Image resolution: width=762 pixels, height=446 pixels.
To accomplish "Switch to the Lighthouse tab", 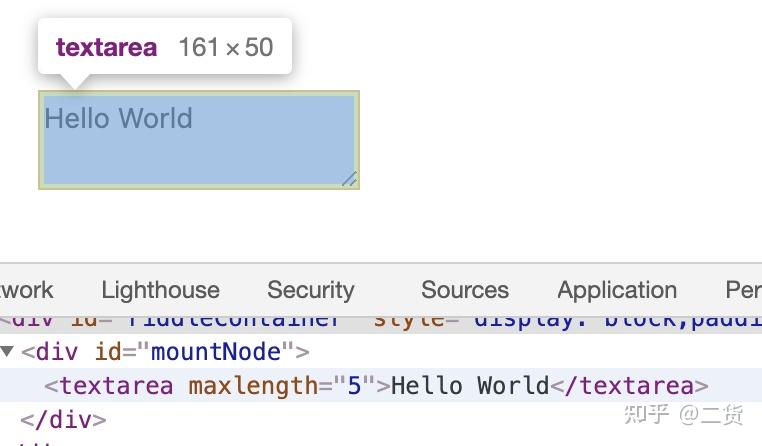I will [160, 290].
